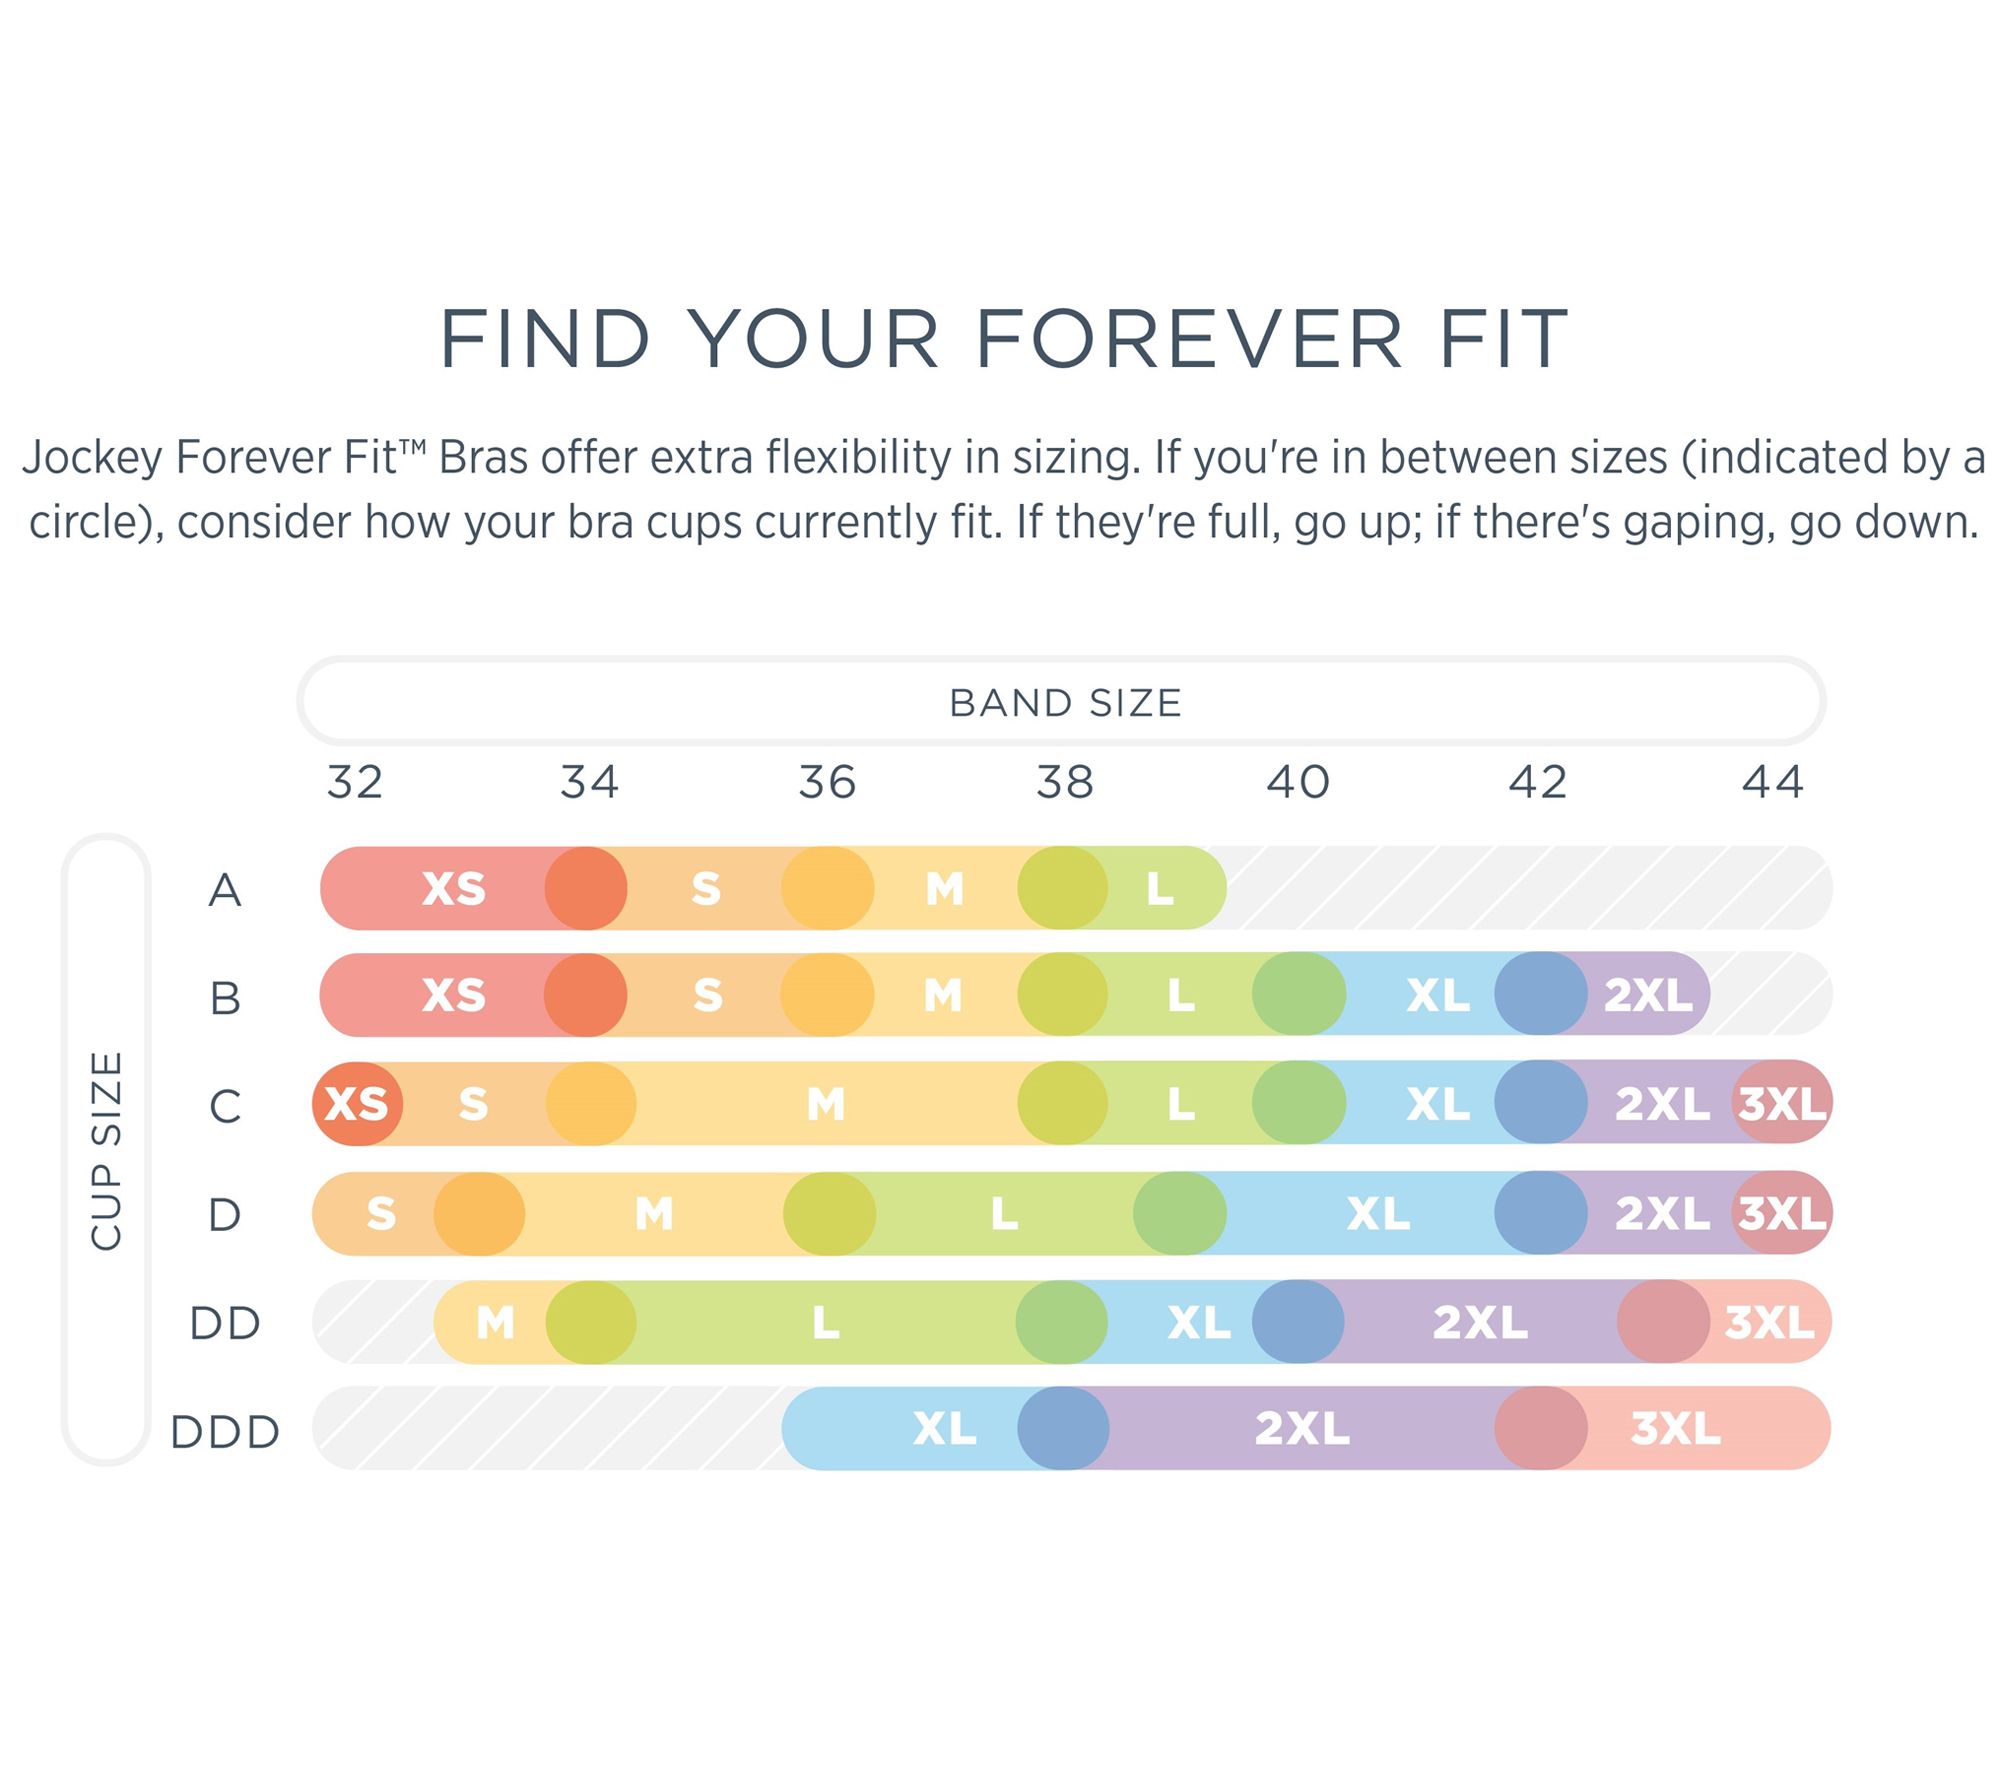
Task: Click the L segment in cup A row
Action: pos(1160,888)
